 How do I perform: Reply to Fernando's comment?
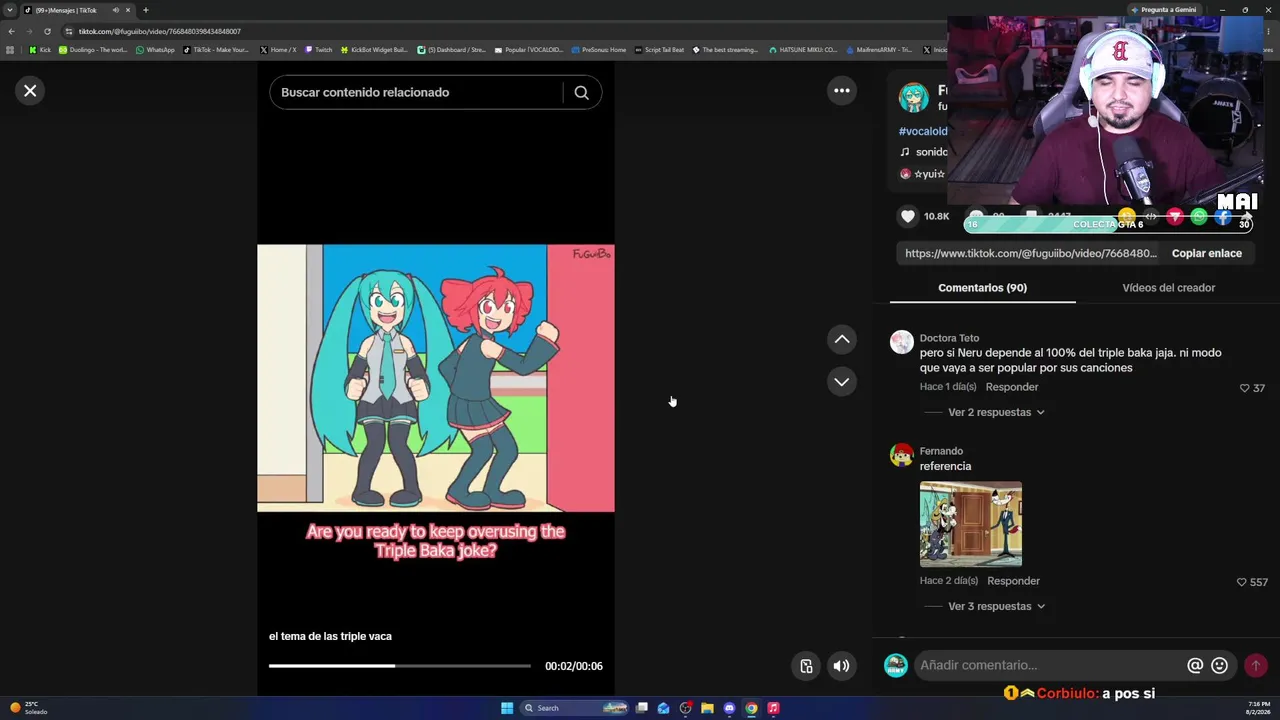click(1013, 581)
